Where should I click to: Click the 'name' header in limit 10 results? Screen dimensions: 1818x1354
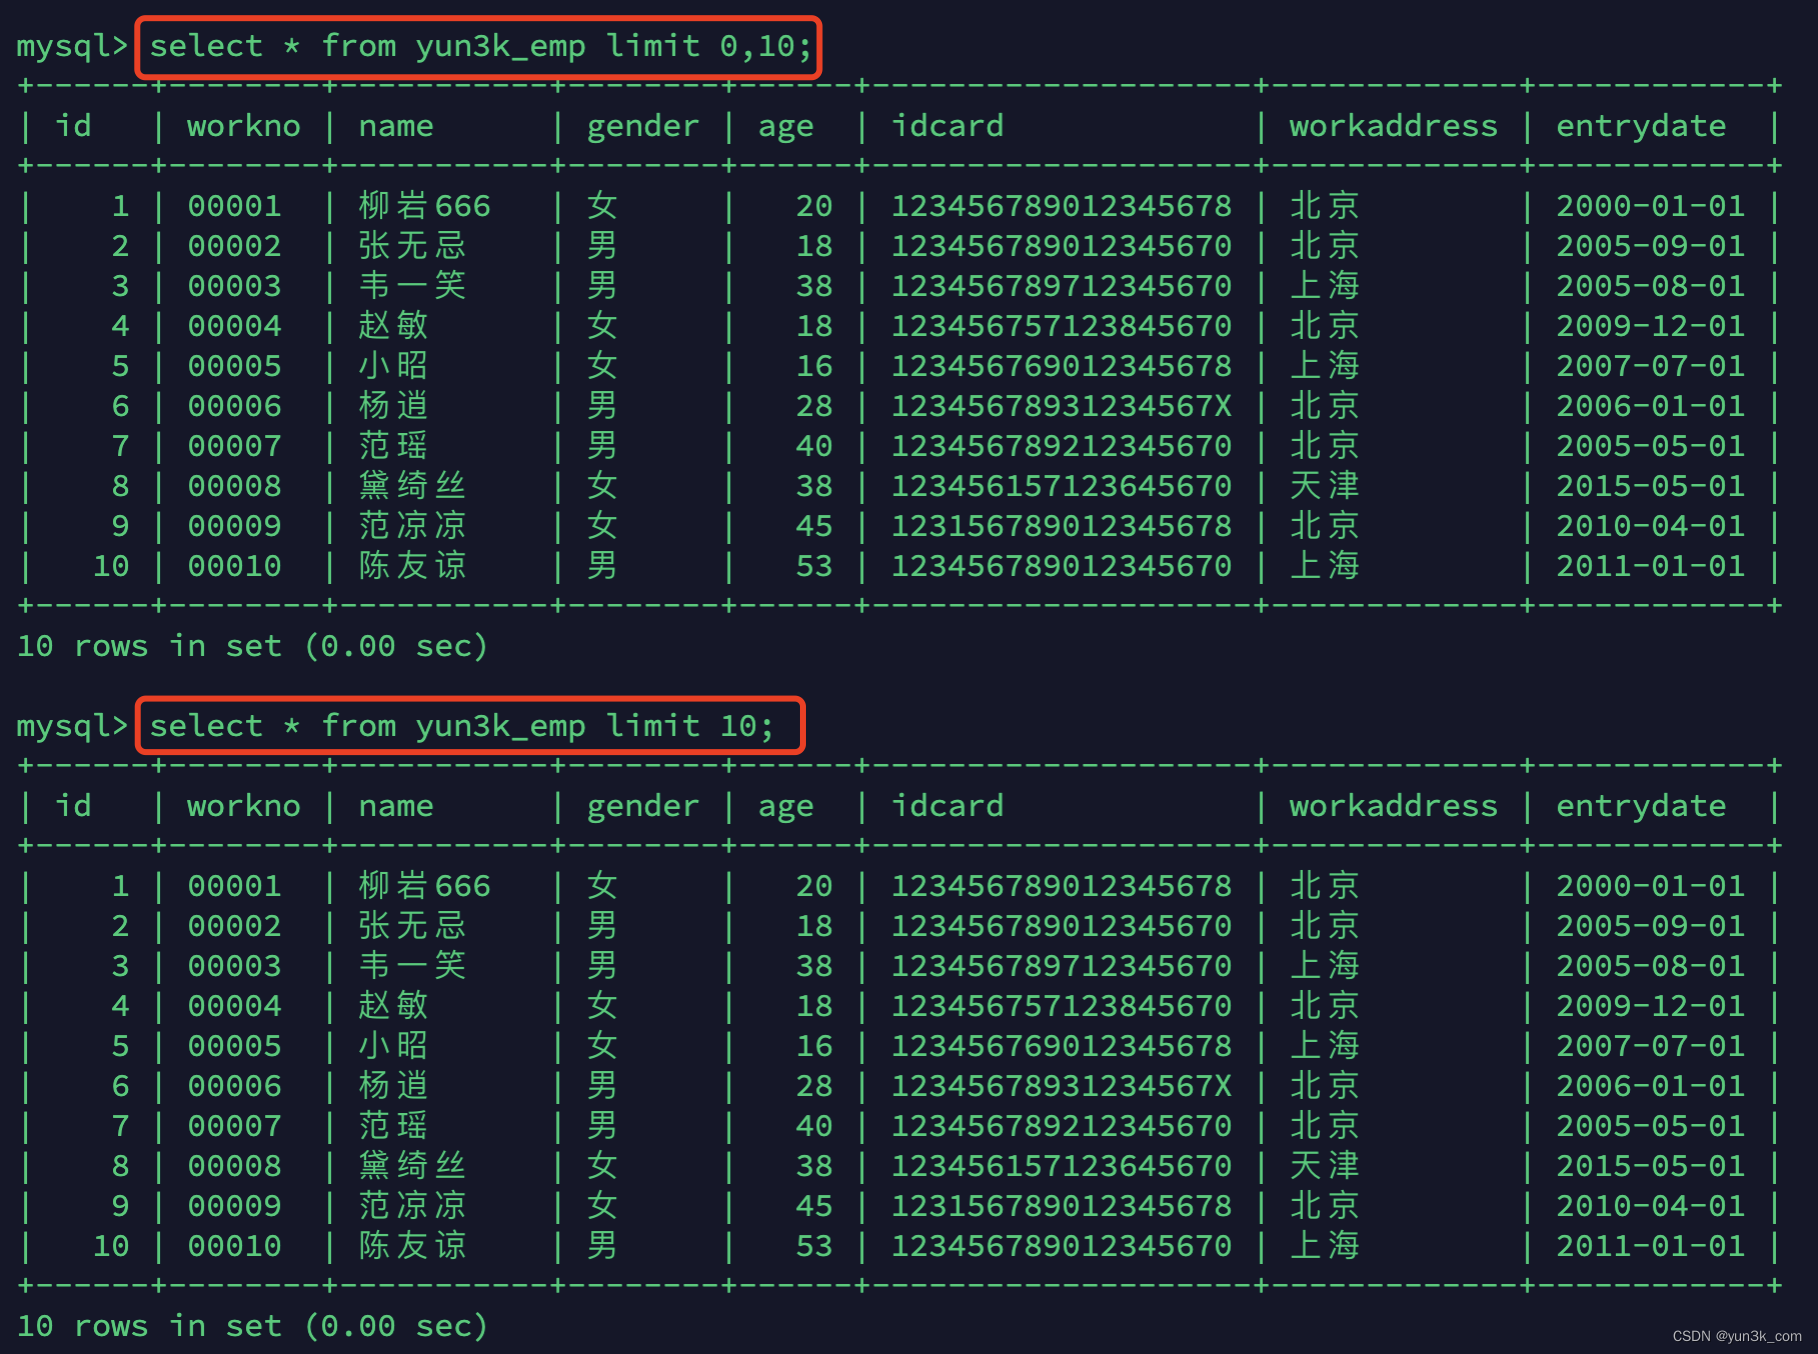tap(396, 806)
